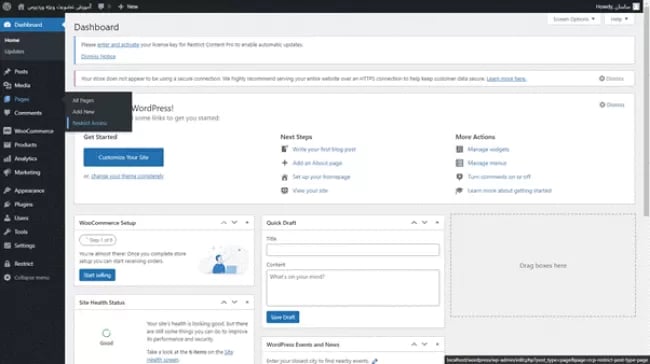Click the New content plus button
The width and height of the screenshot is (650, 364).
128,7
